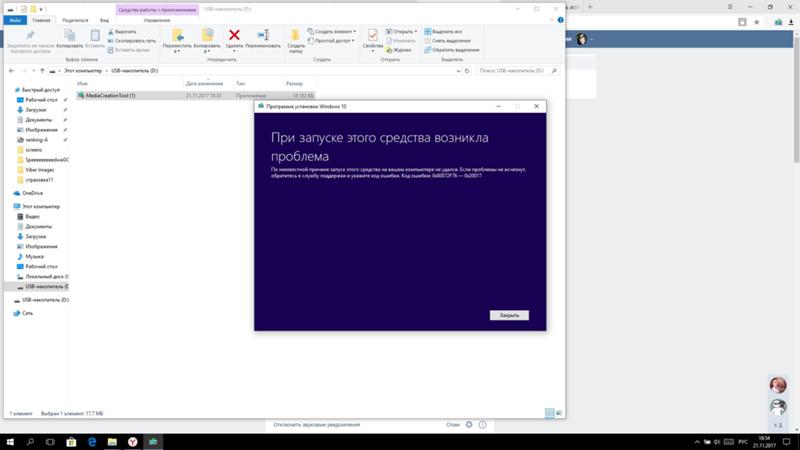The width and height of the screenshot is (800, 450).
Task: Click Вырезать scissors in the ribbon
Action: coord(122,32)
